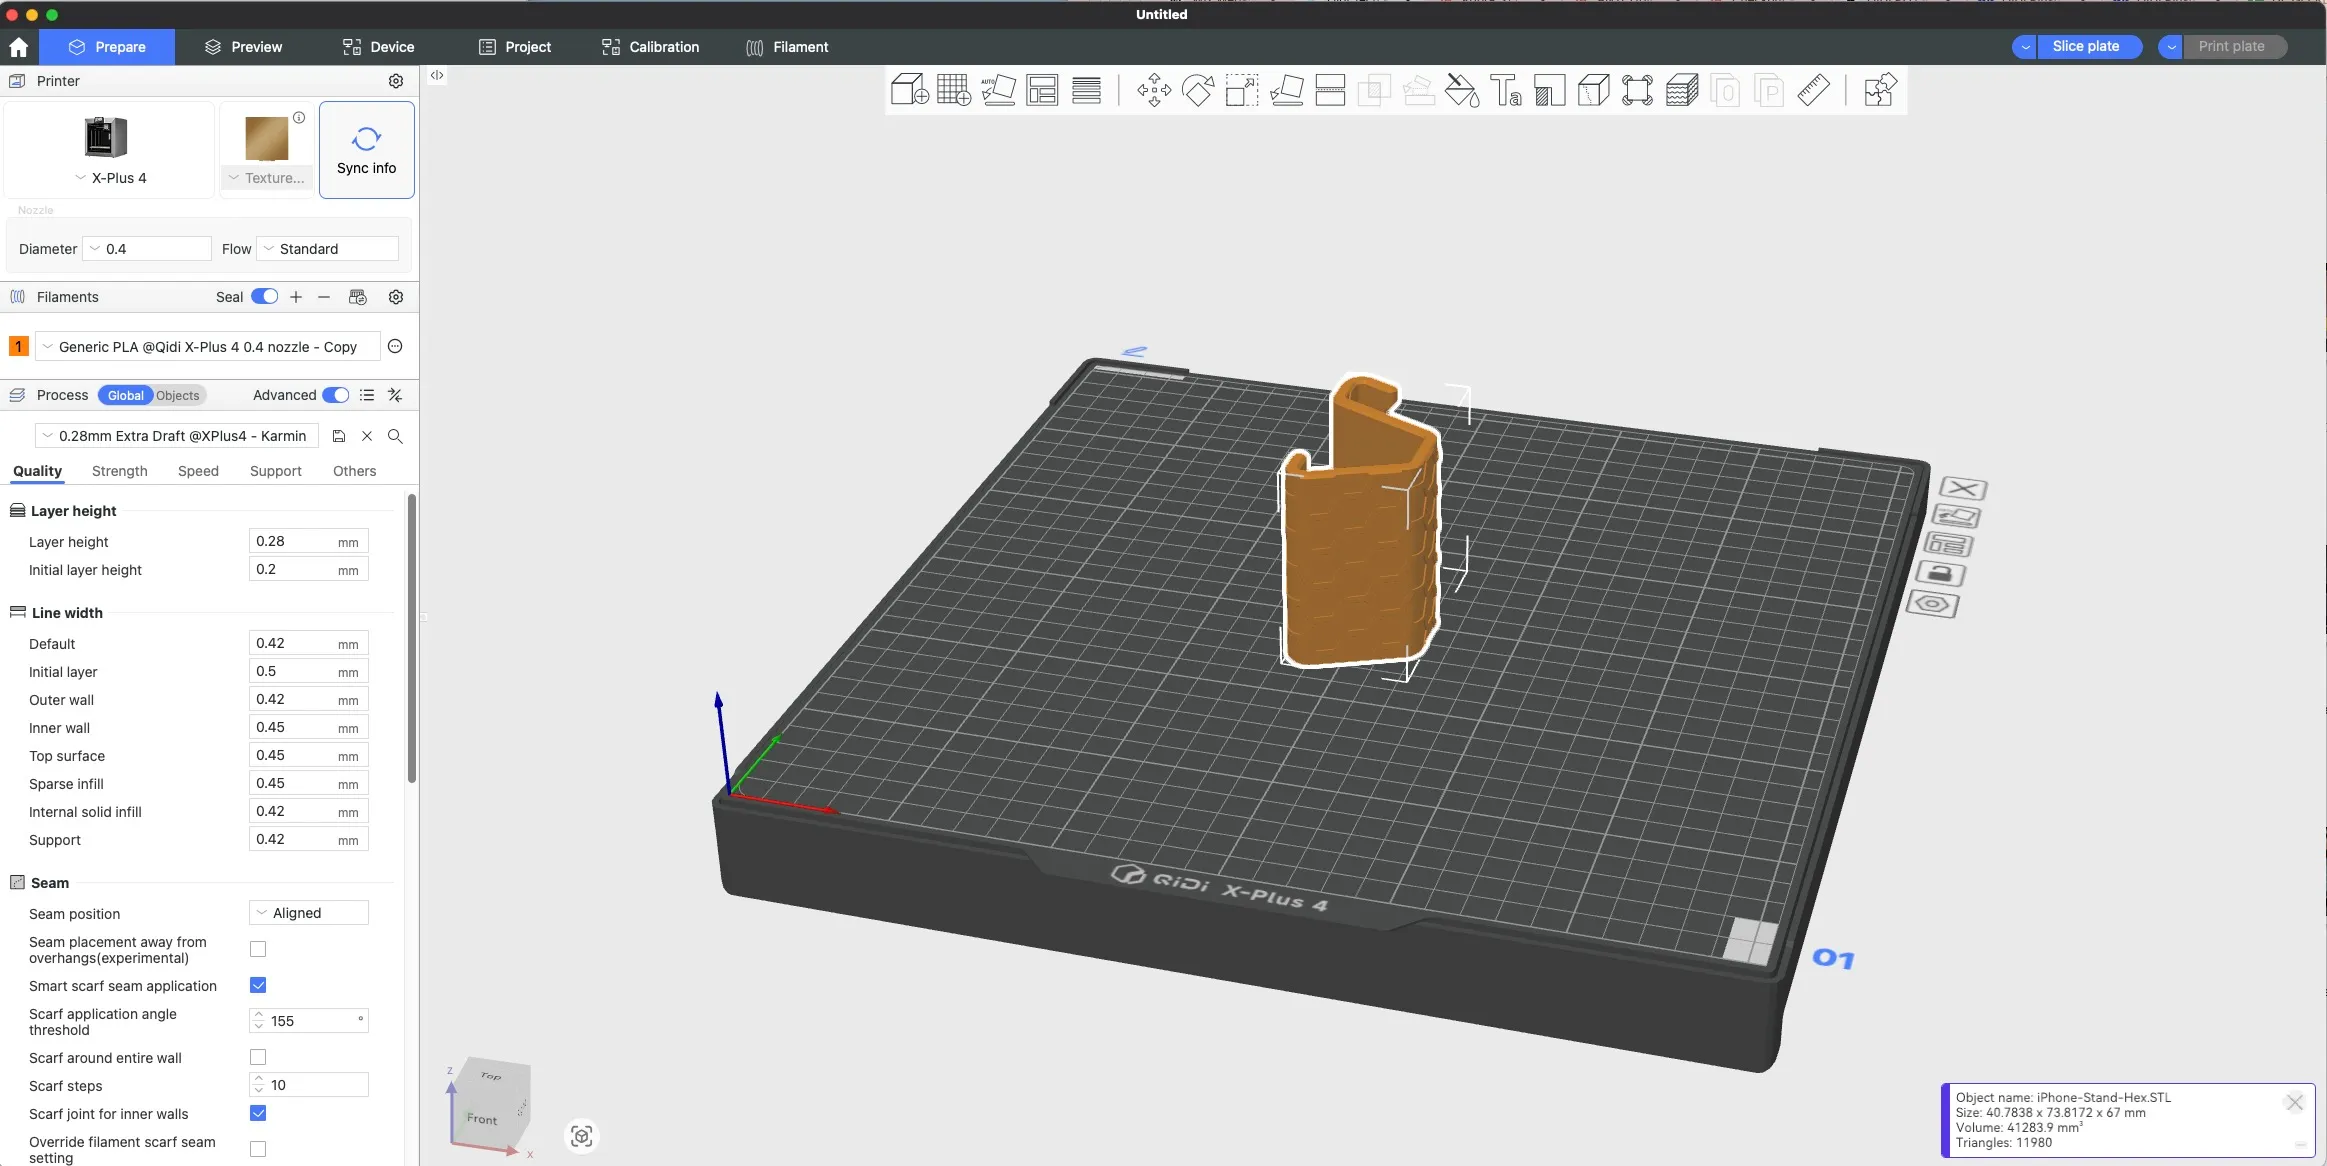Image resolution: width=2327 pixels, height=1166 pixels.
Task: Open the Preview tab
Action: (243, 47)
